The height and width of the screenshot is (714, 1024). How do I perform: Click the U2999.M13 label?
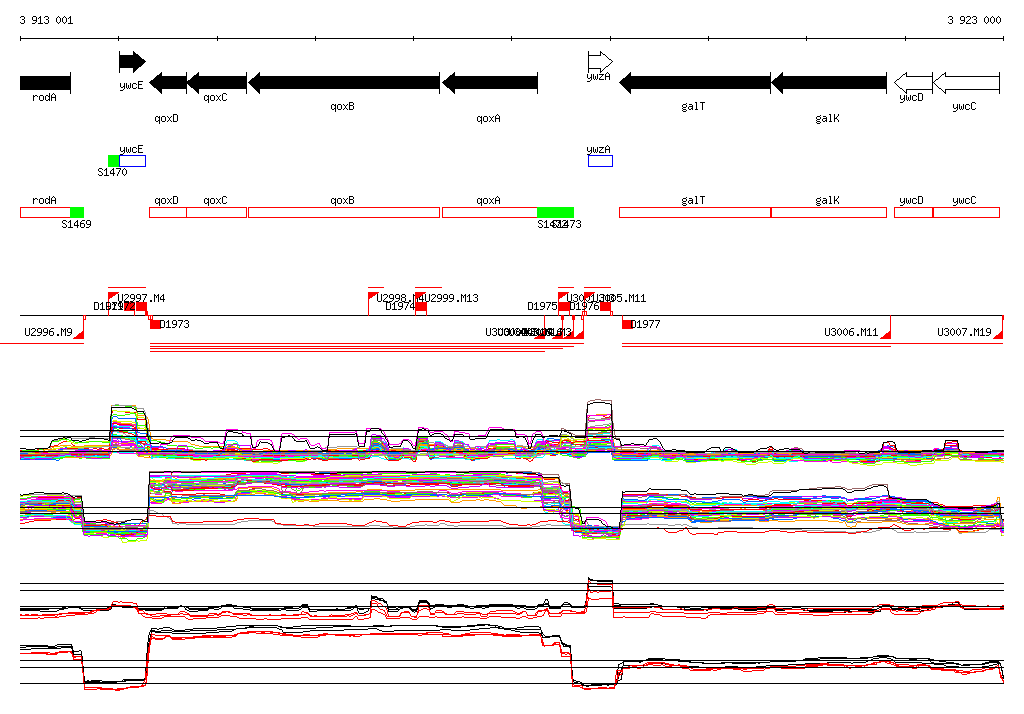tap(452, 299)
